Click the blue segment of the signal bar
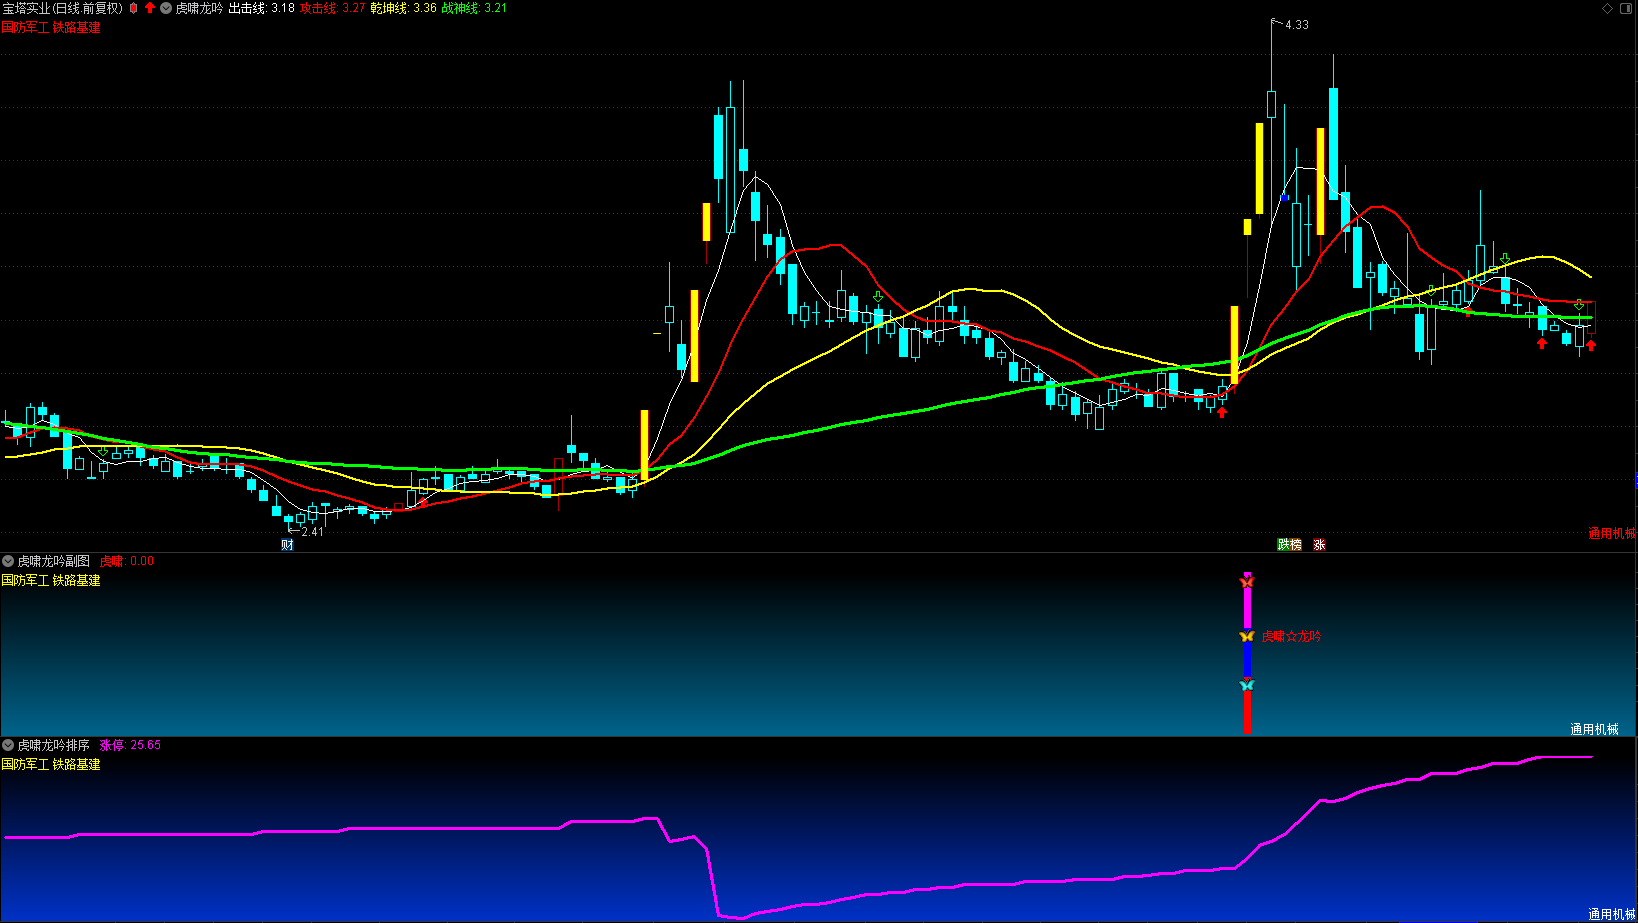The width and height of the screenshot is (1638, 923). click(1247, 661)
